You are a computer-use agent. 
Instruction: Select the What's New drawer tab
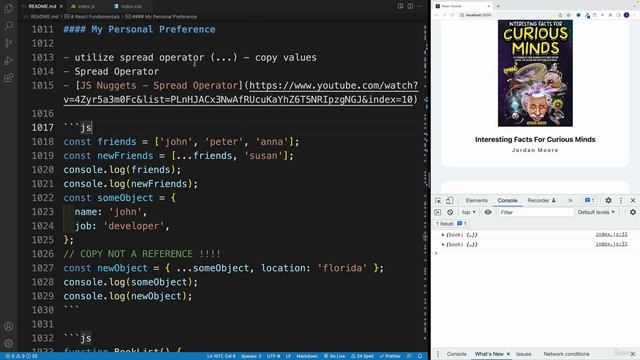489,354
